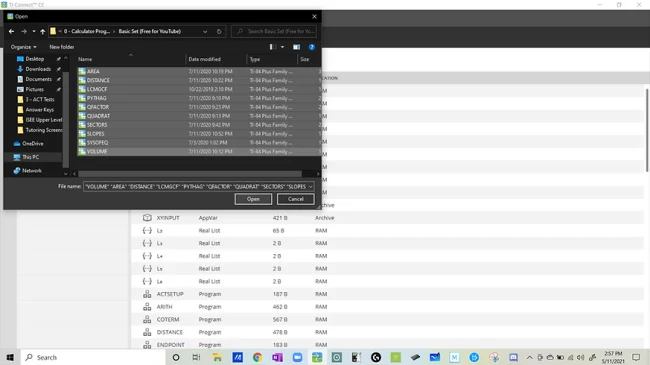The height and width of the screenshot is (365, 650).
Task: Select ACTSETUP program in TI Connect
Action: coord(387,294)
